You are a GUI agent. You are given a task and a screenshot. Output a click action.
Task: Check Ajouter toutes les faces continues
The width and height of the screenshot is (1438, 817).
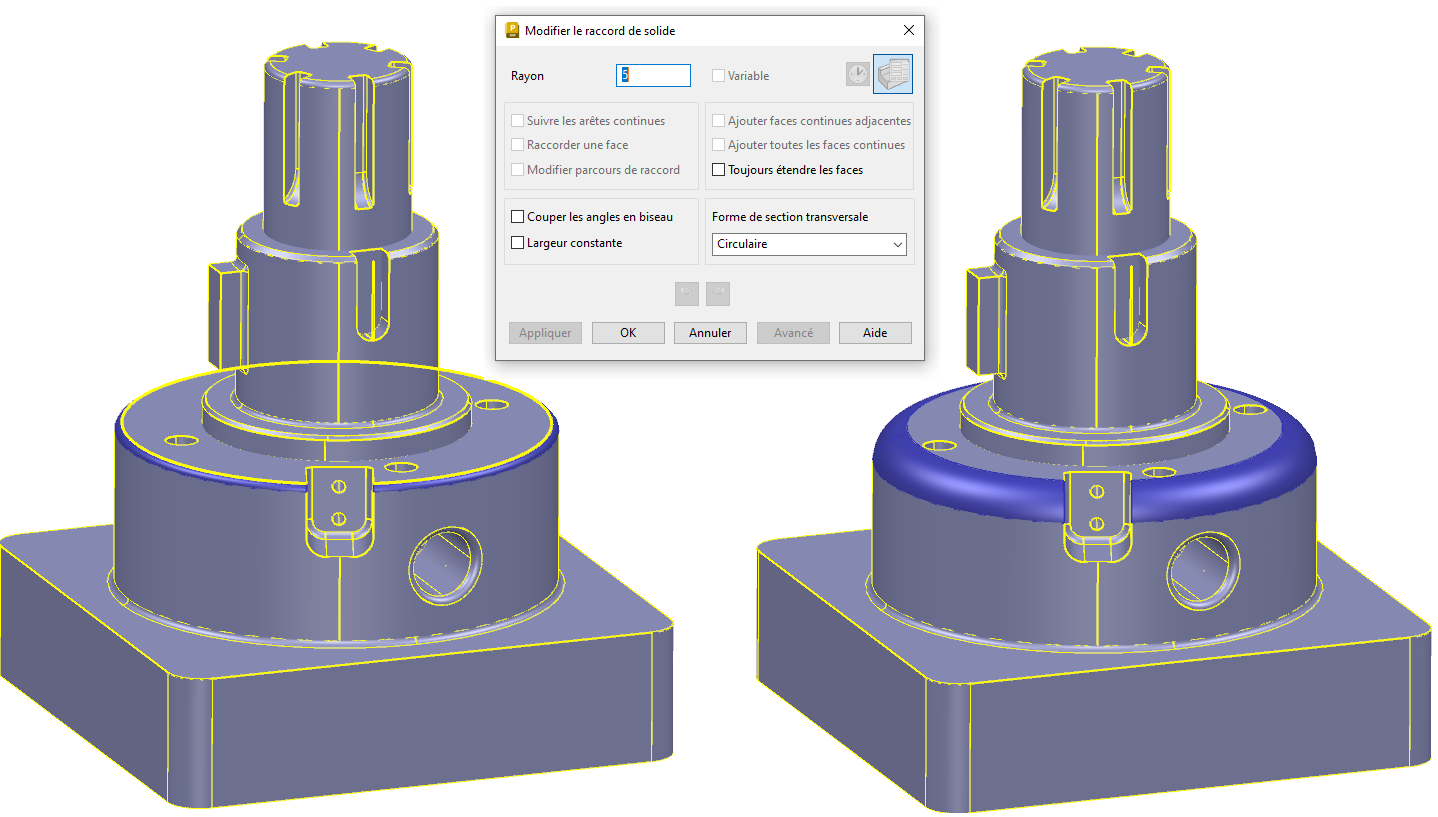718,145
